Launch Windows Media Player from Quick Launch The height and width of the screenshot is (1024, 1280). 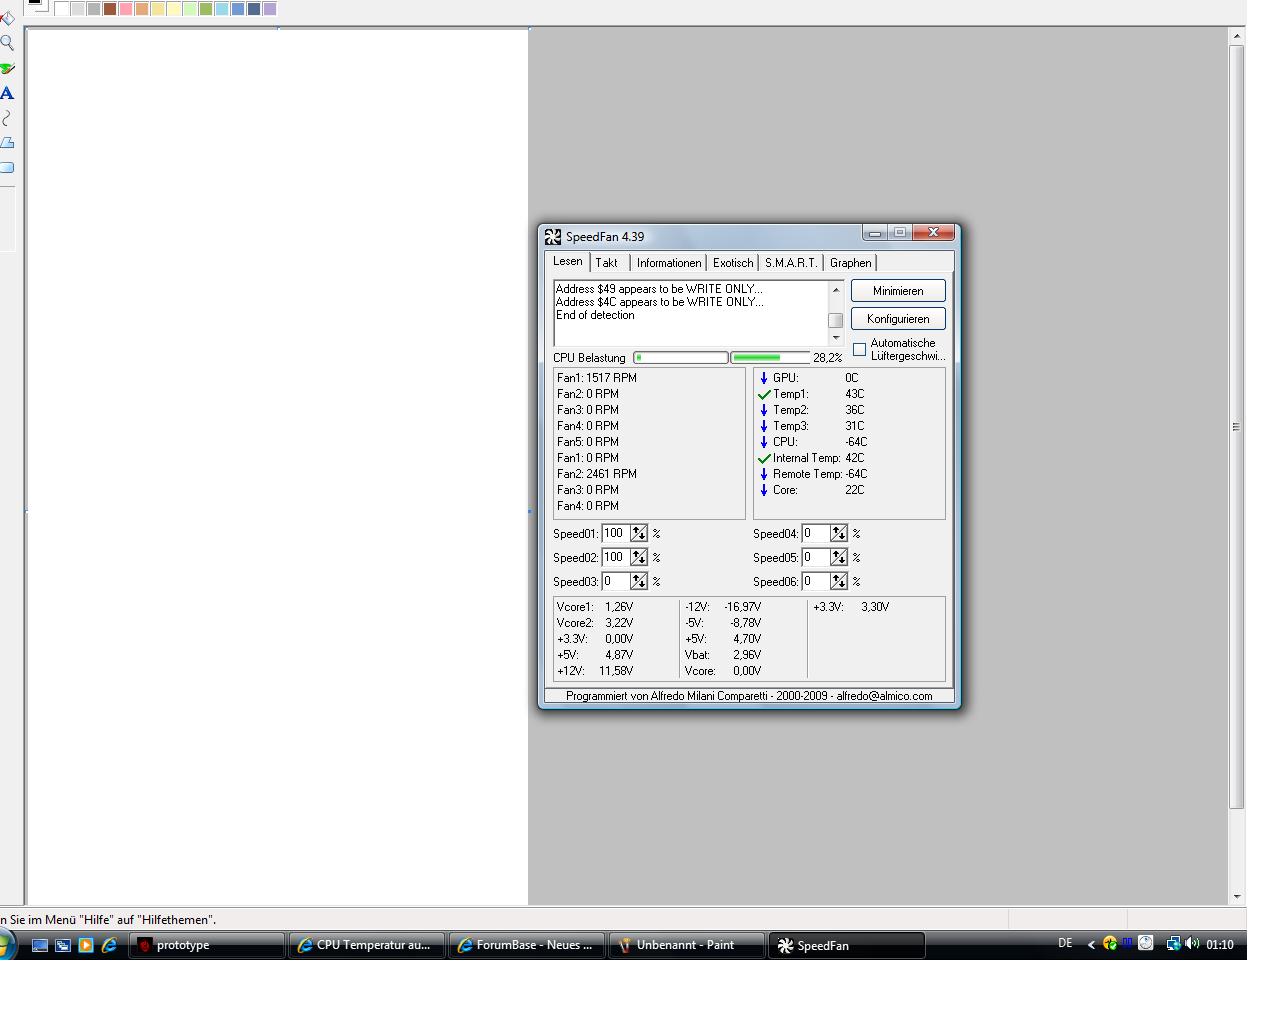coord(86,945)
